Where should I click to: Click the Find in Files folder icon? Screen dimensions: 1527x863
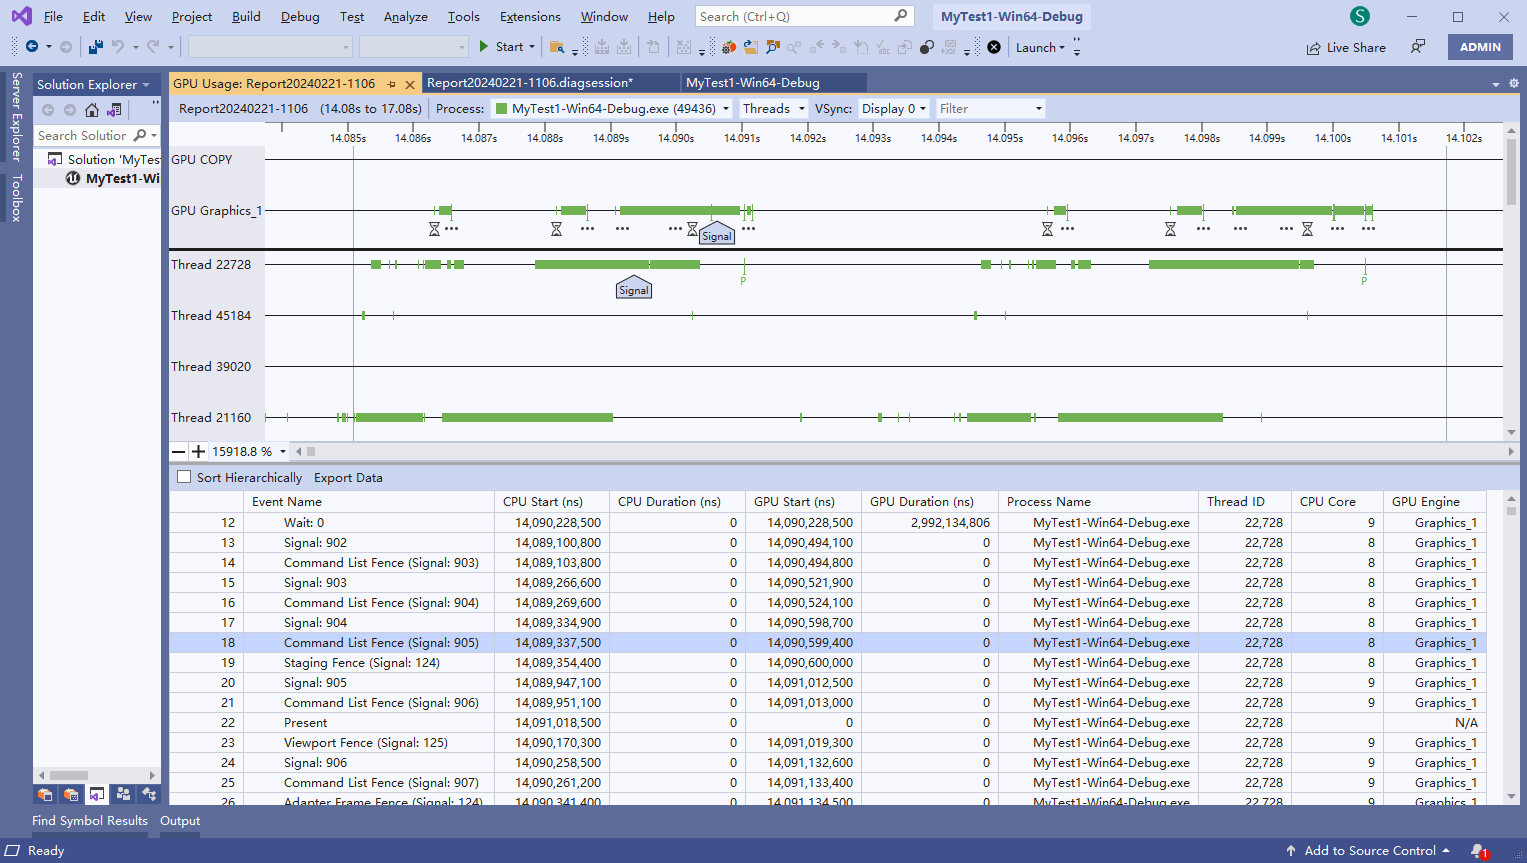point(557,47)
